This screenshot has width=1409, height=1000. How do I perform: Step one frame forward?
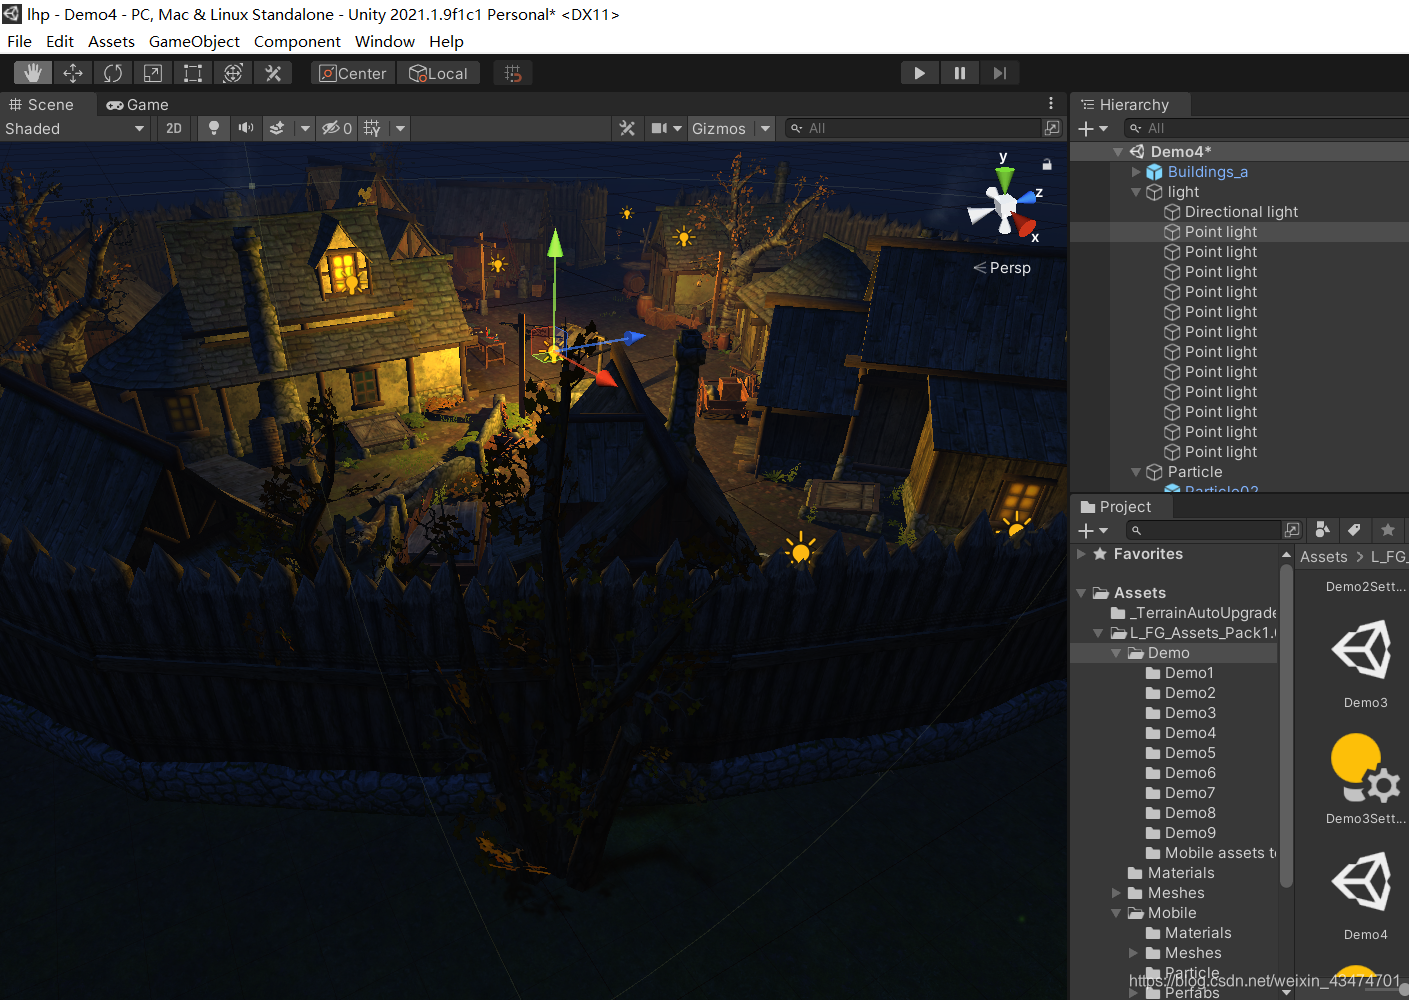point(999,73)
